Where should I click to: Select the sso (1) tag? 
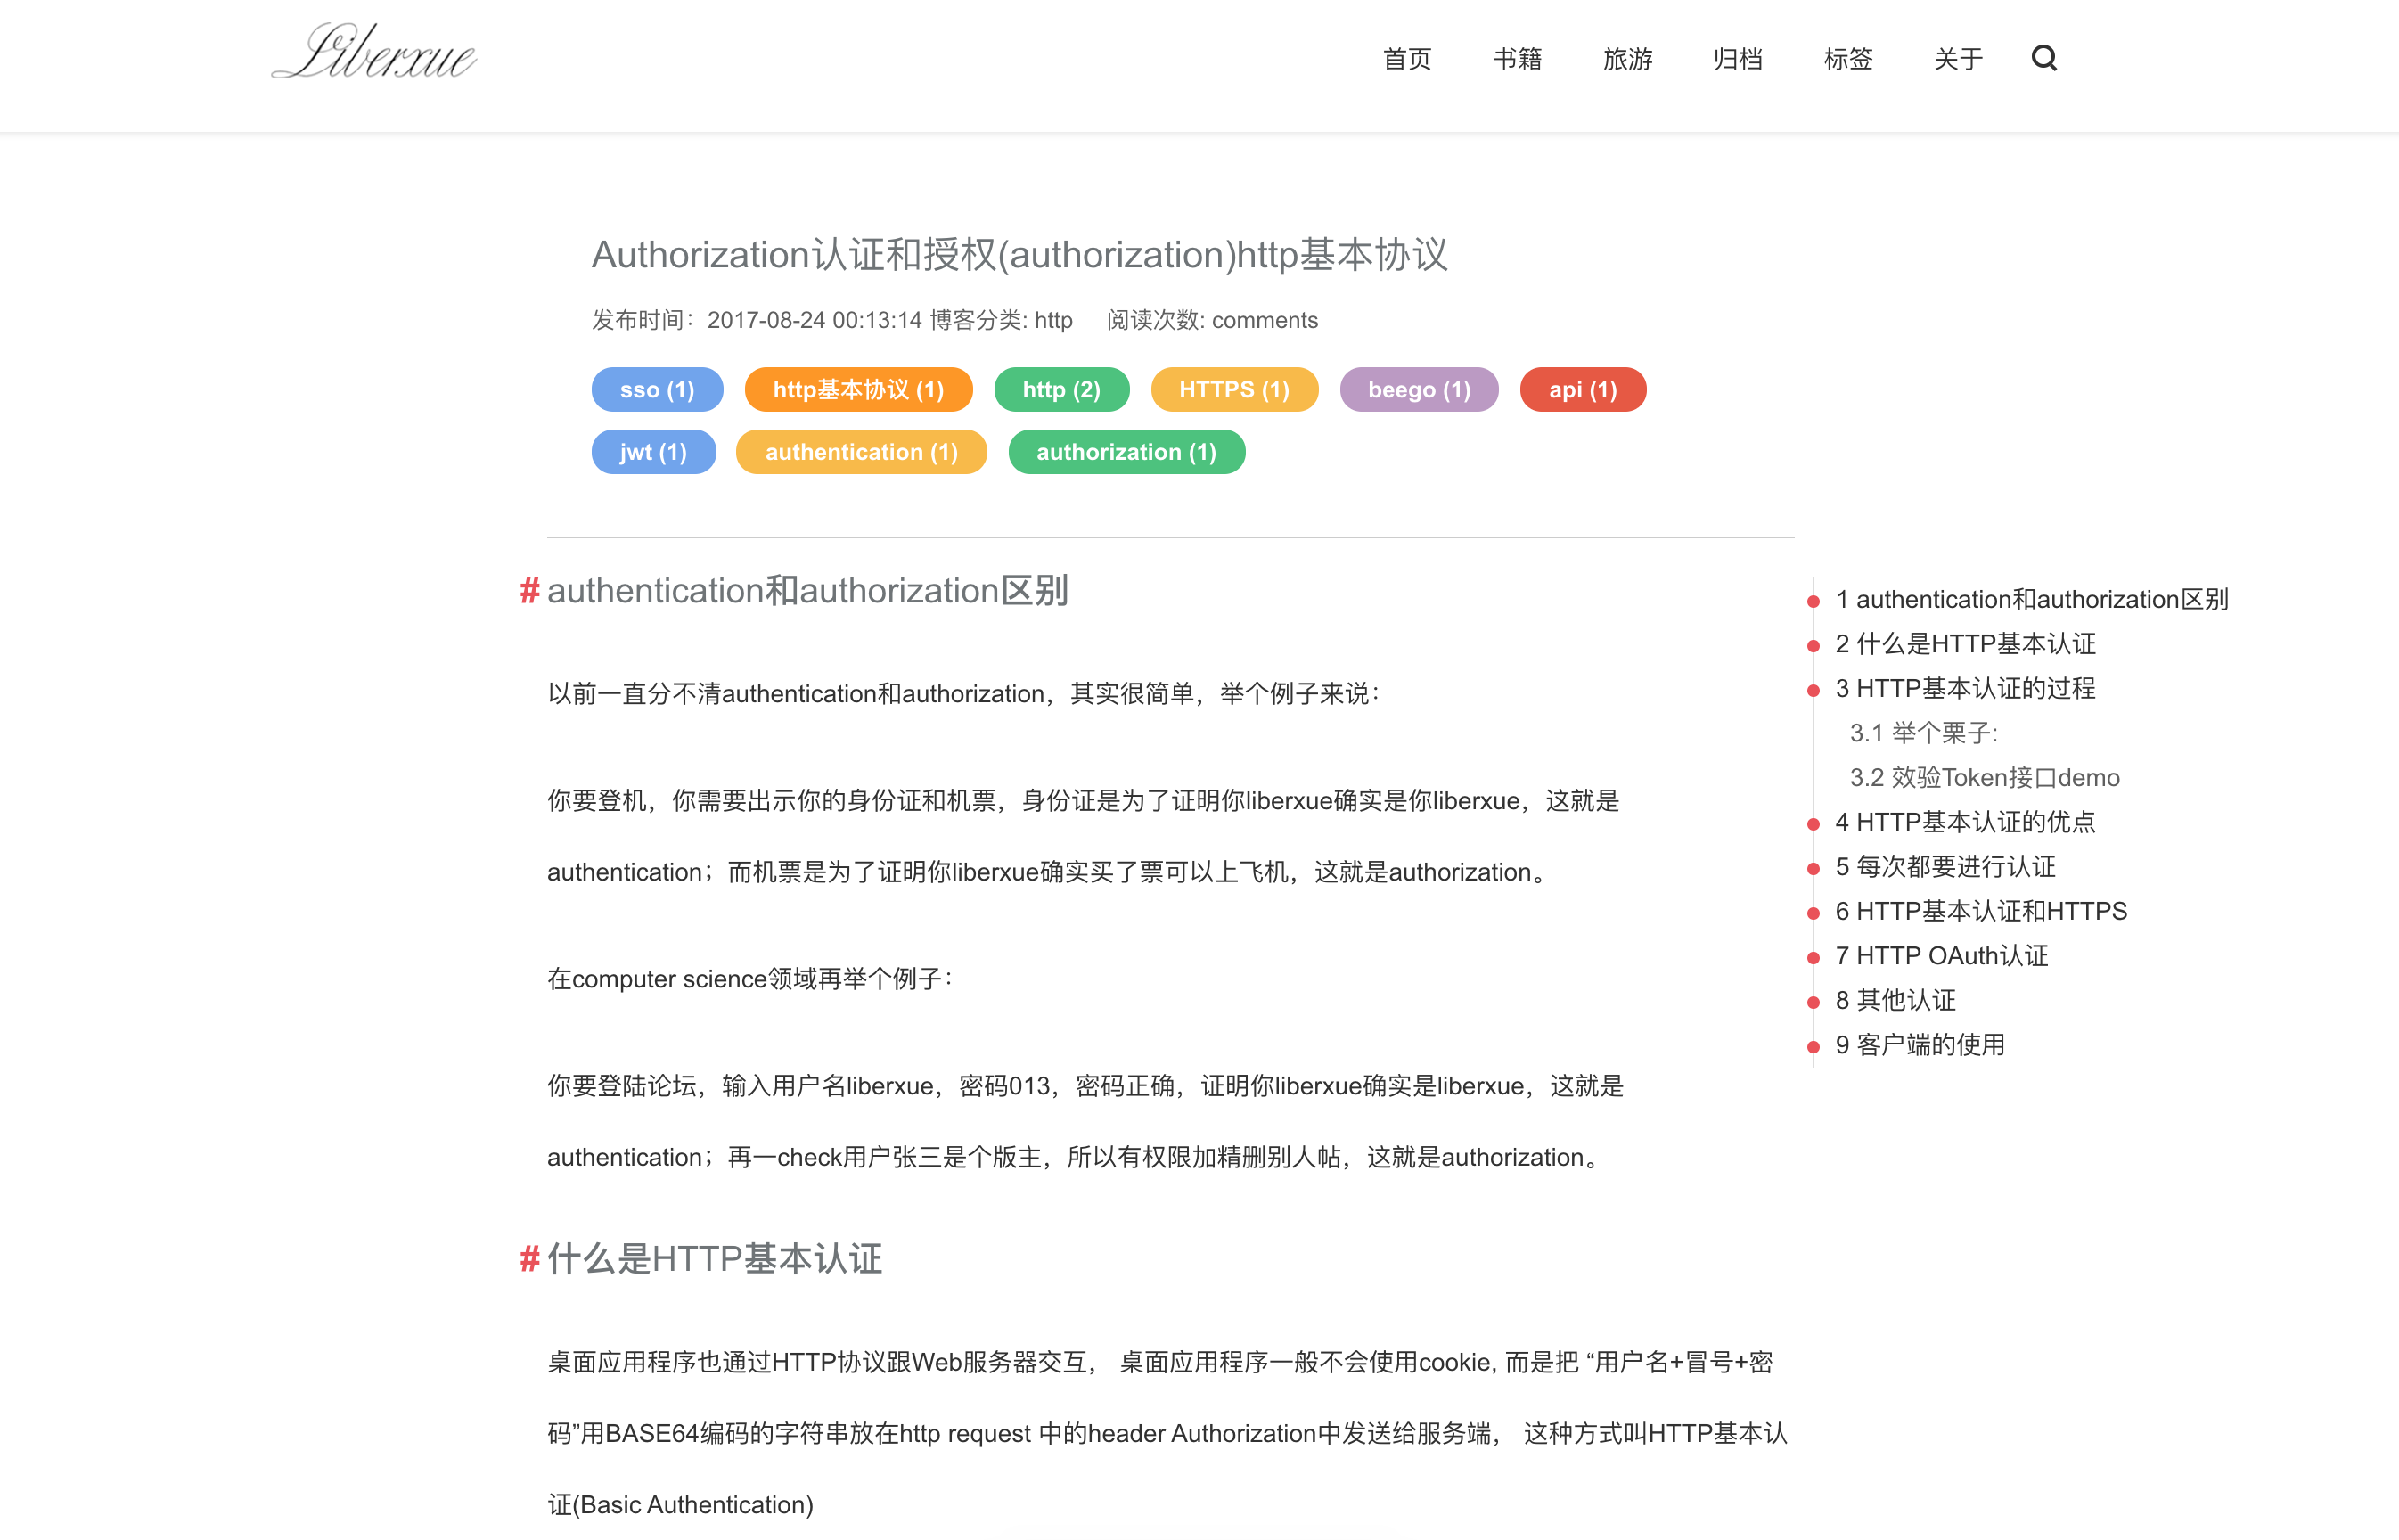pos(657,390)
